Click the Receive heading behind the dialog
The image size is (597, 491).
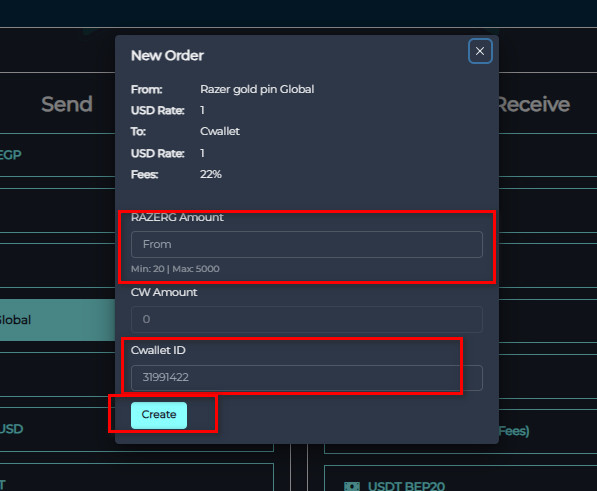[x=534, y=104]
